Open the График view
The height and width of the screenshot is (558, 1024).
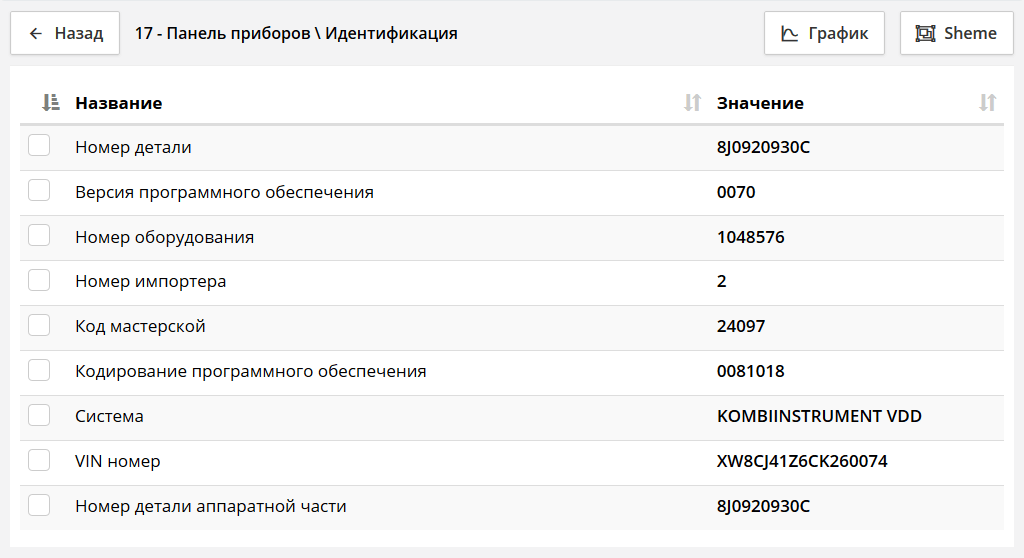[x=824, y=34]
